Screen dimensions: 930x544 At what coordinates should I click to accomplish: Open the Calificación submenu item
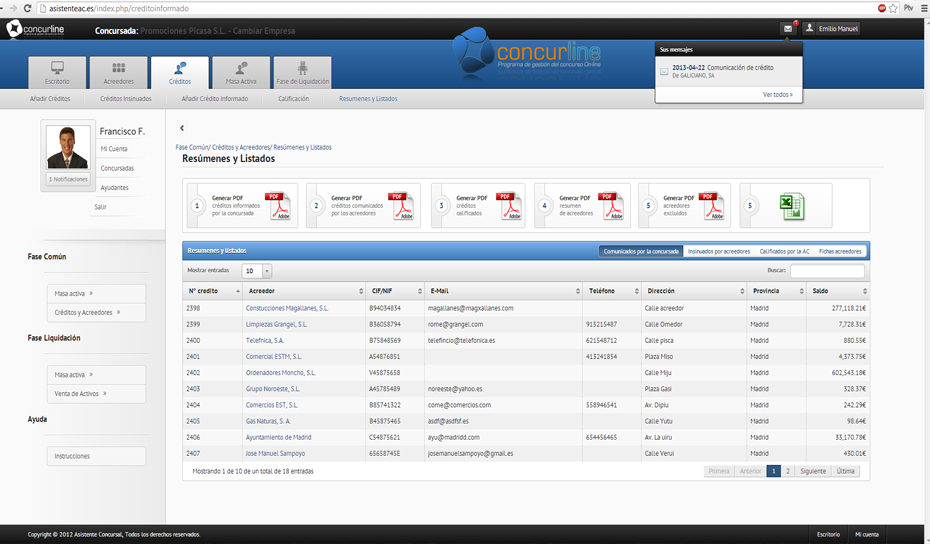(x=293, y=99)
